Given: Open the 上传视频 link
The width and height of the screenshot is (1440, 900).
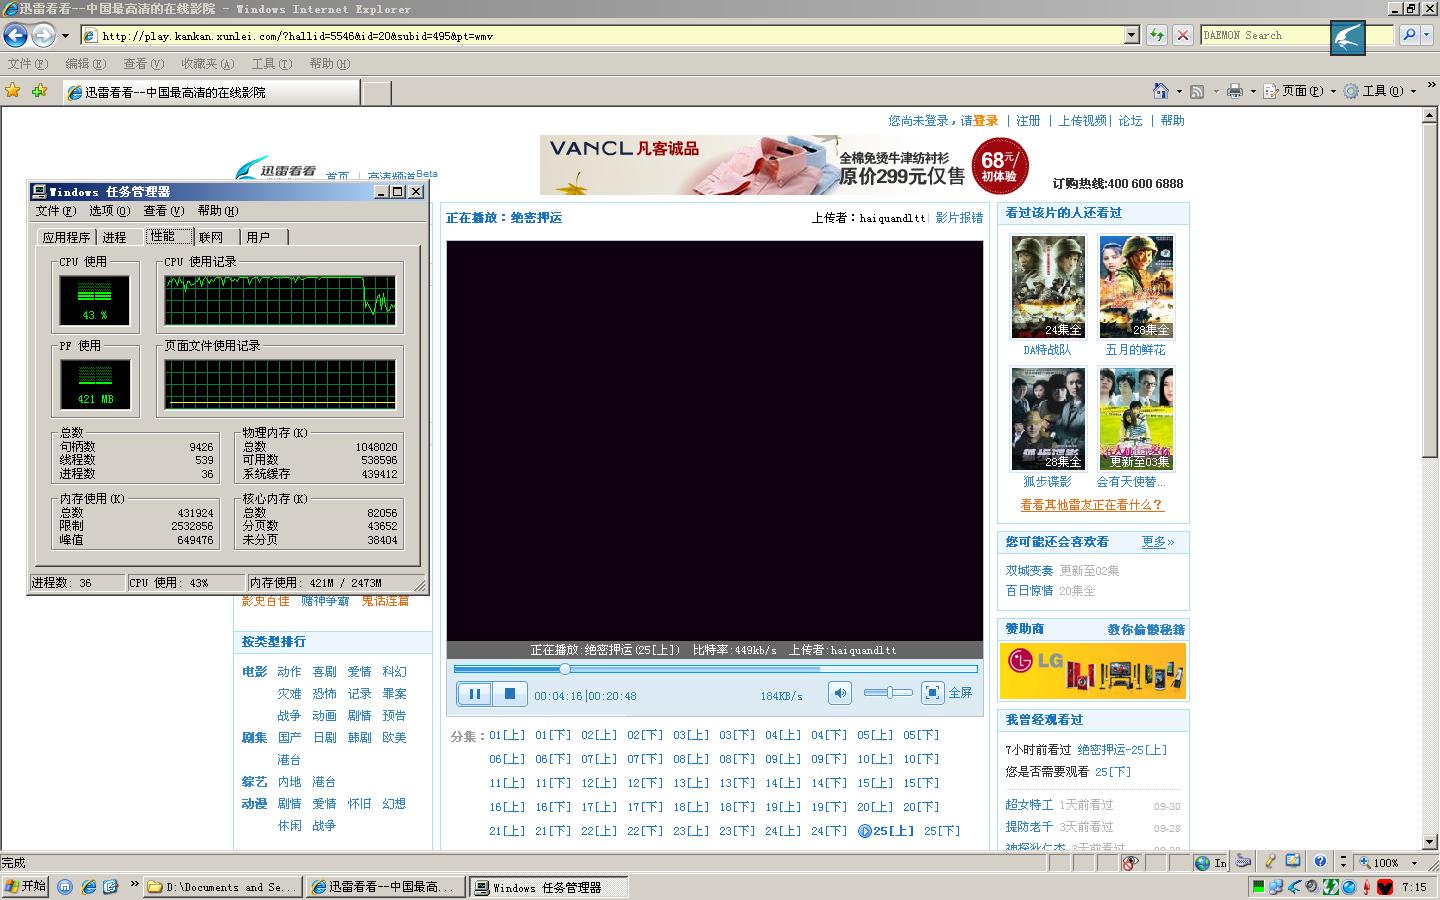Looking at the screenshot, I should (1083, 121).
